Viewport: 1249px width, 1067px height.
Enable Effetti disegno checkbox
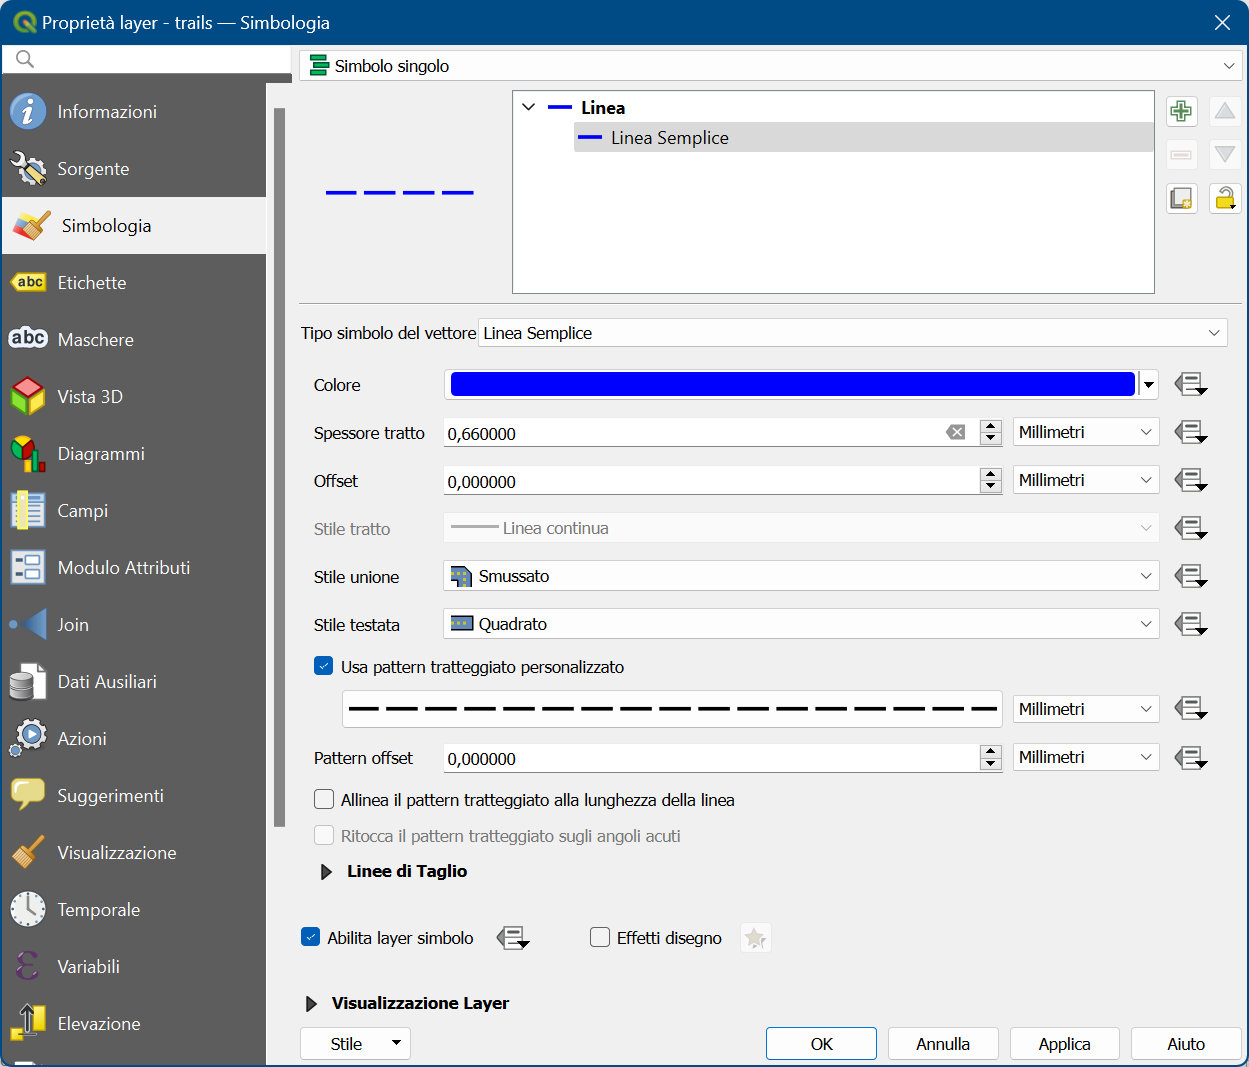(600, 937)
